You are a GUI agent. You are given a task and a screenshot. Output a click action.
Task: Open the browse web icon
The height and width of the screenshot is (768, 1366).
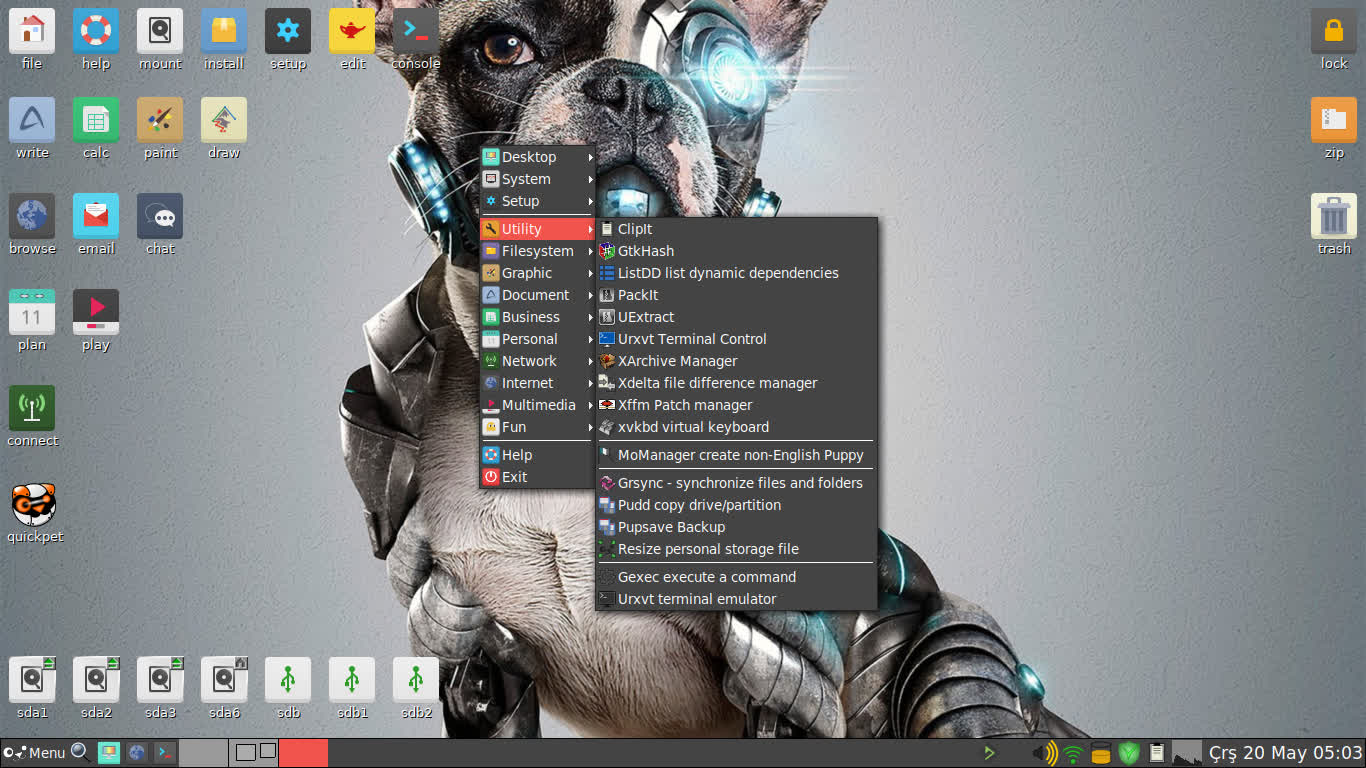(31, 215)
